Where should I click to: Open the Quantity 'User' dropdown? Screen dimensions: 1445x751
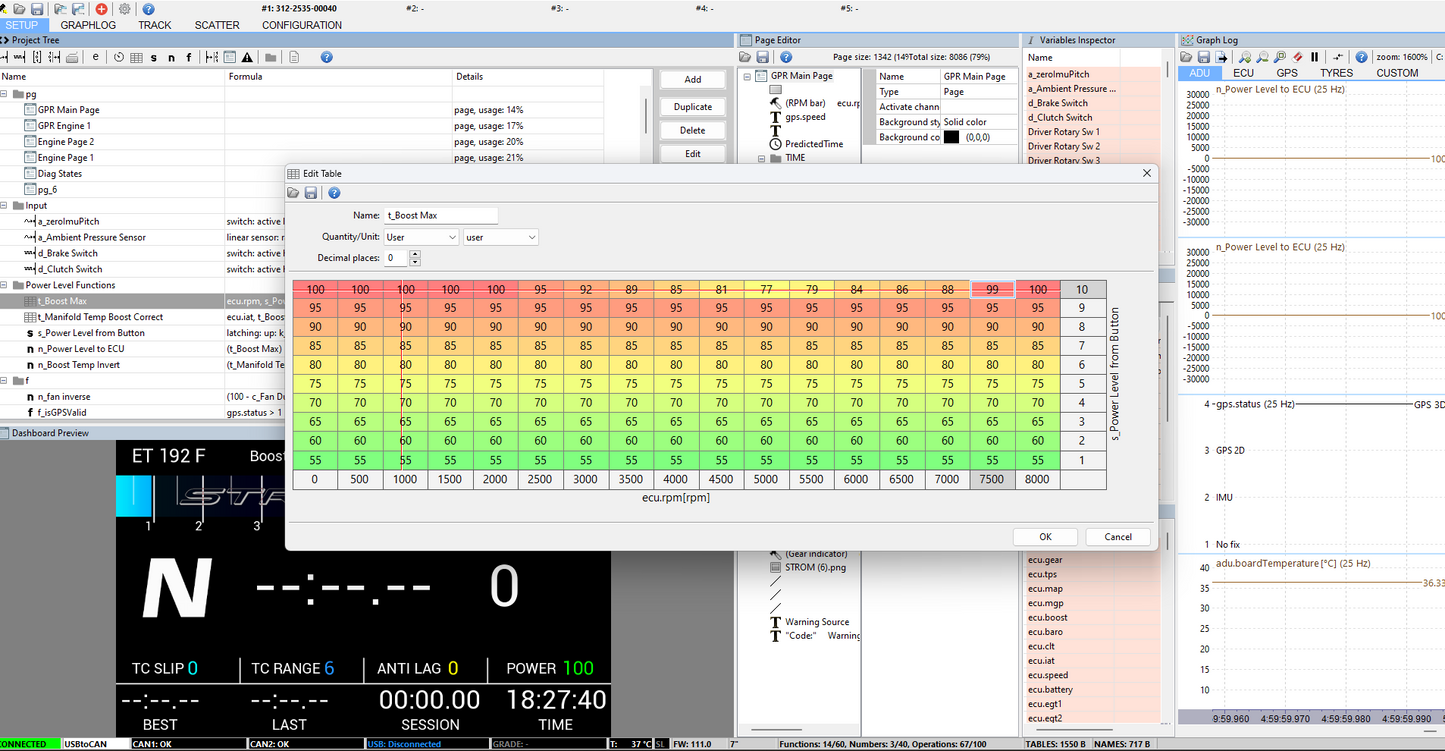click(x=421, y=237)
